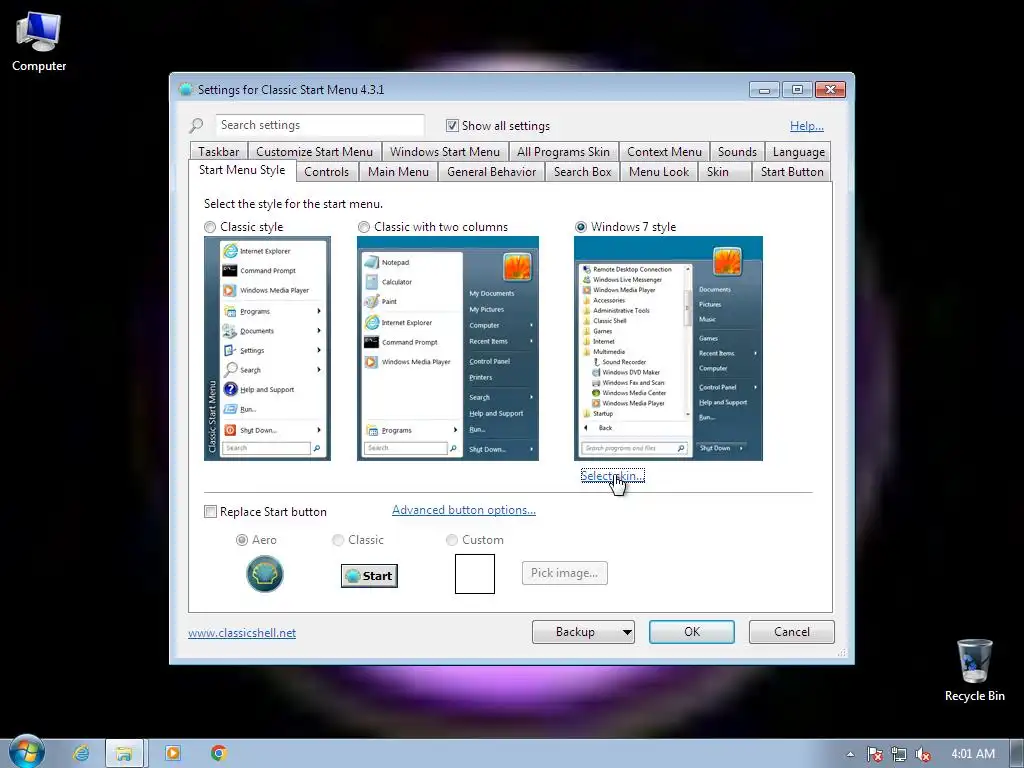Image resolution: width=1024 pixels, height=768 pixels.
Task: Switch to the General Behavior tab
Action: coord(491,172)
